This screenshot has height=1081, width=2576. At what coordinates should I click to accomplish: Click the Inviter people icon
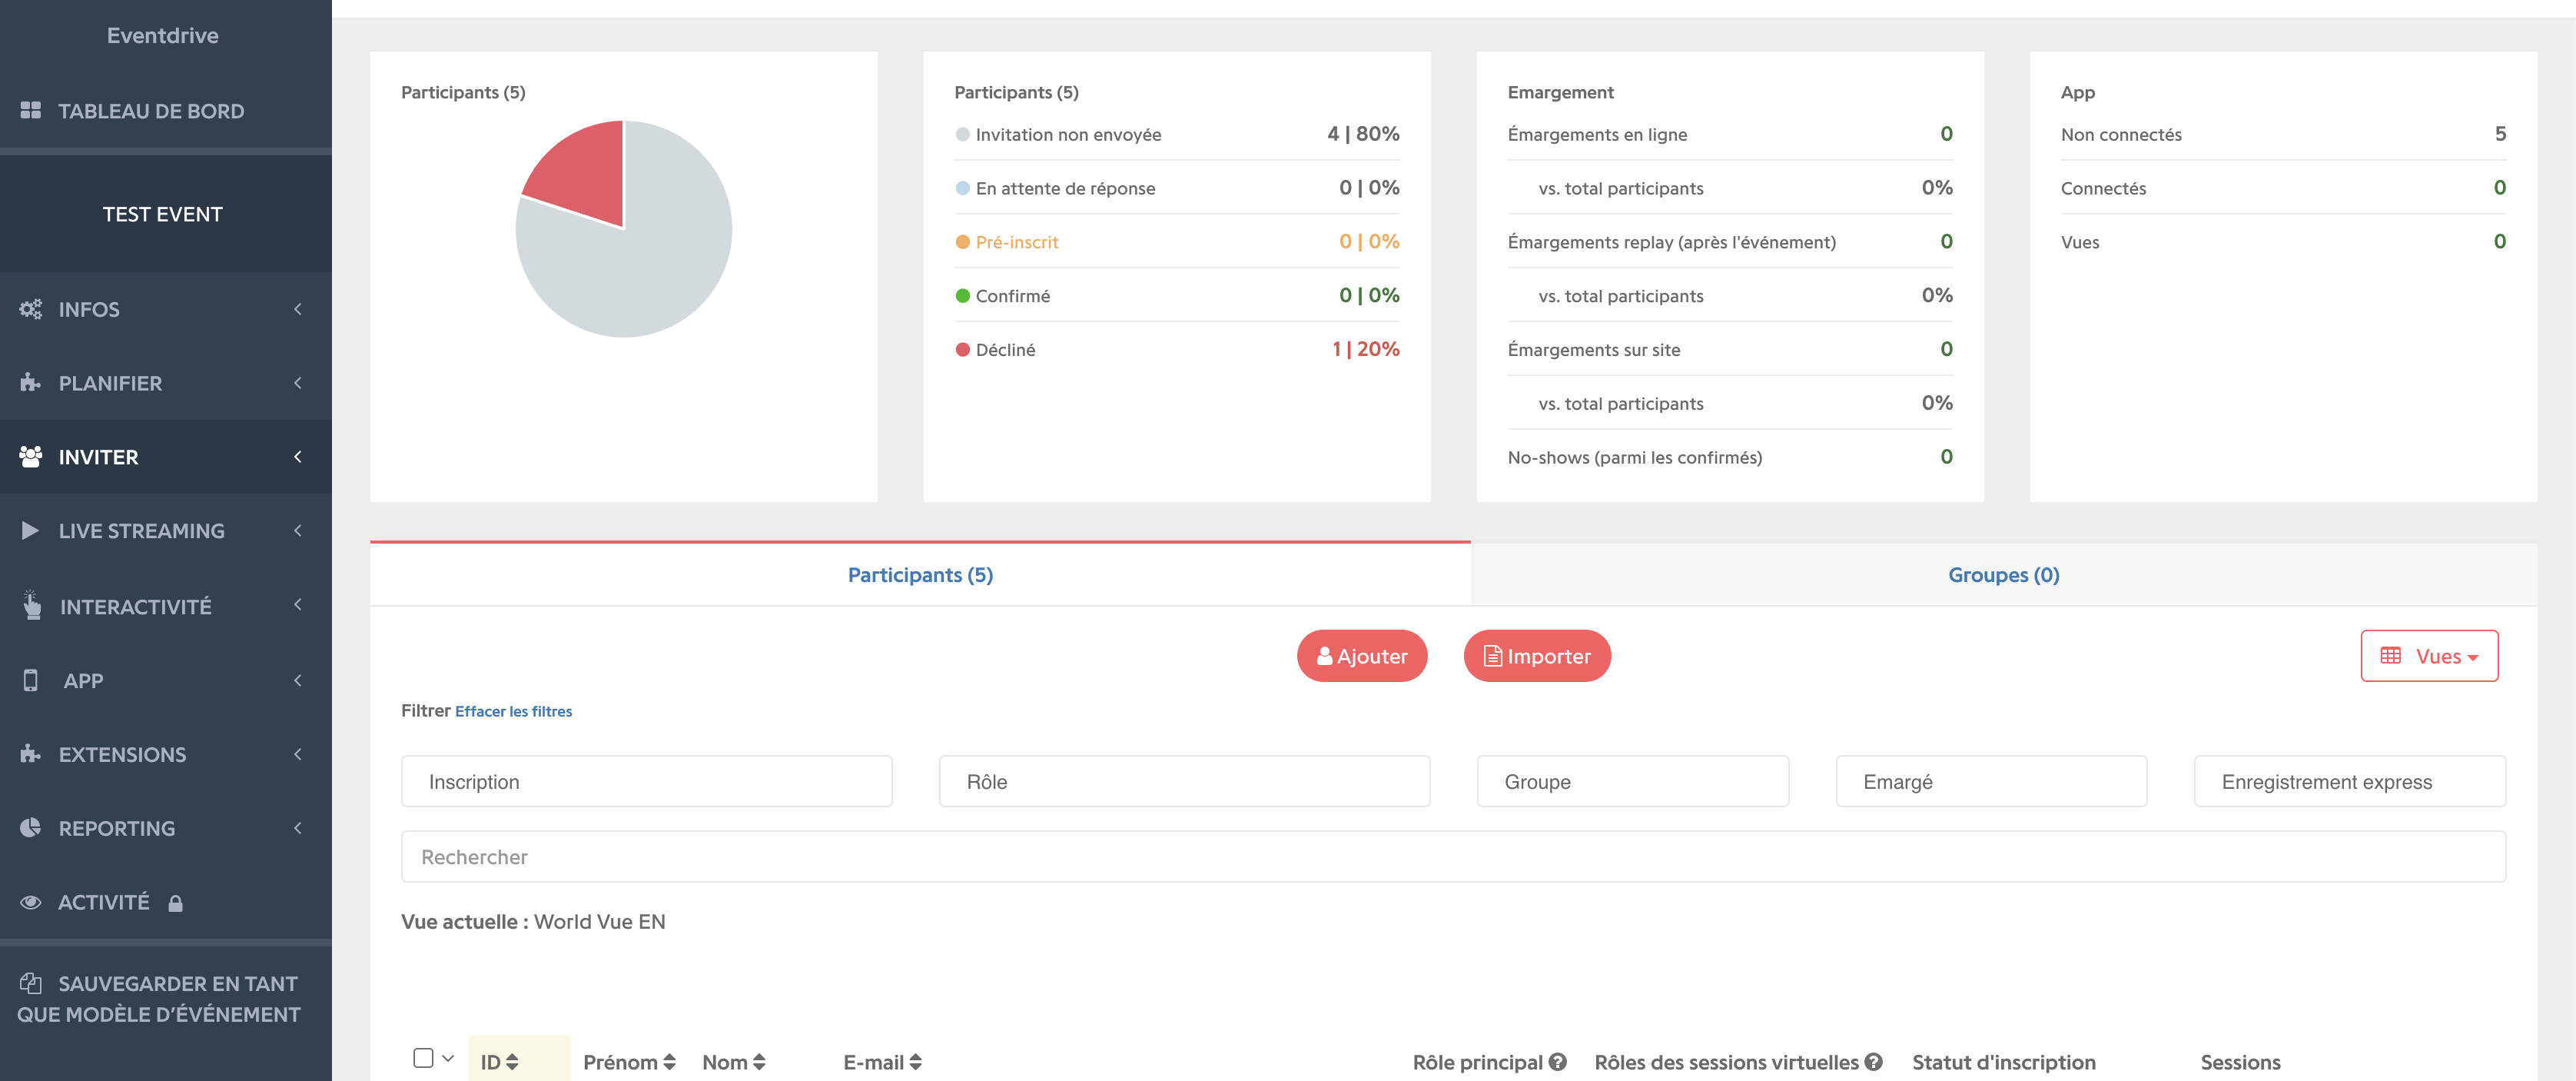(31, 457)
